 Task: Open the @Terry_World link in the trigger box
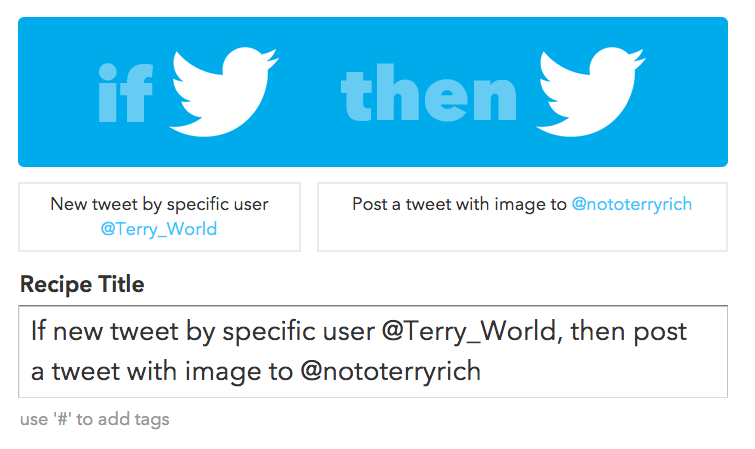click(159, 229)
